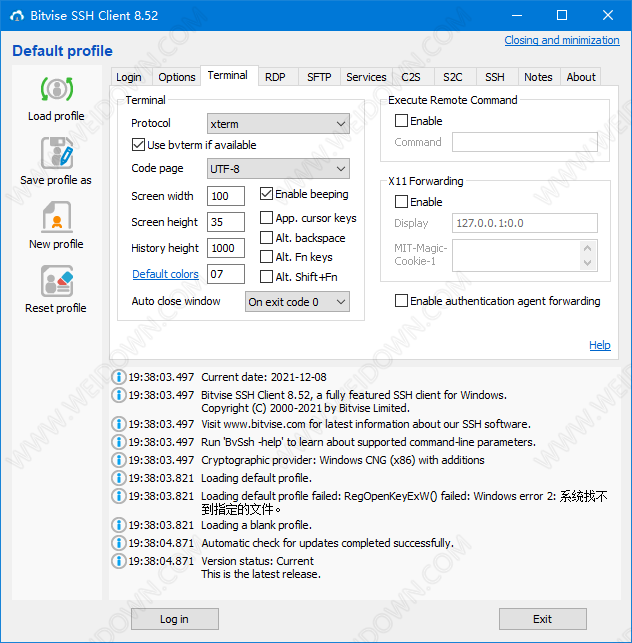This screenshot has width=632, height=643.
Task: Open the Notes tab
Action: (x=538, y=77)
